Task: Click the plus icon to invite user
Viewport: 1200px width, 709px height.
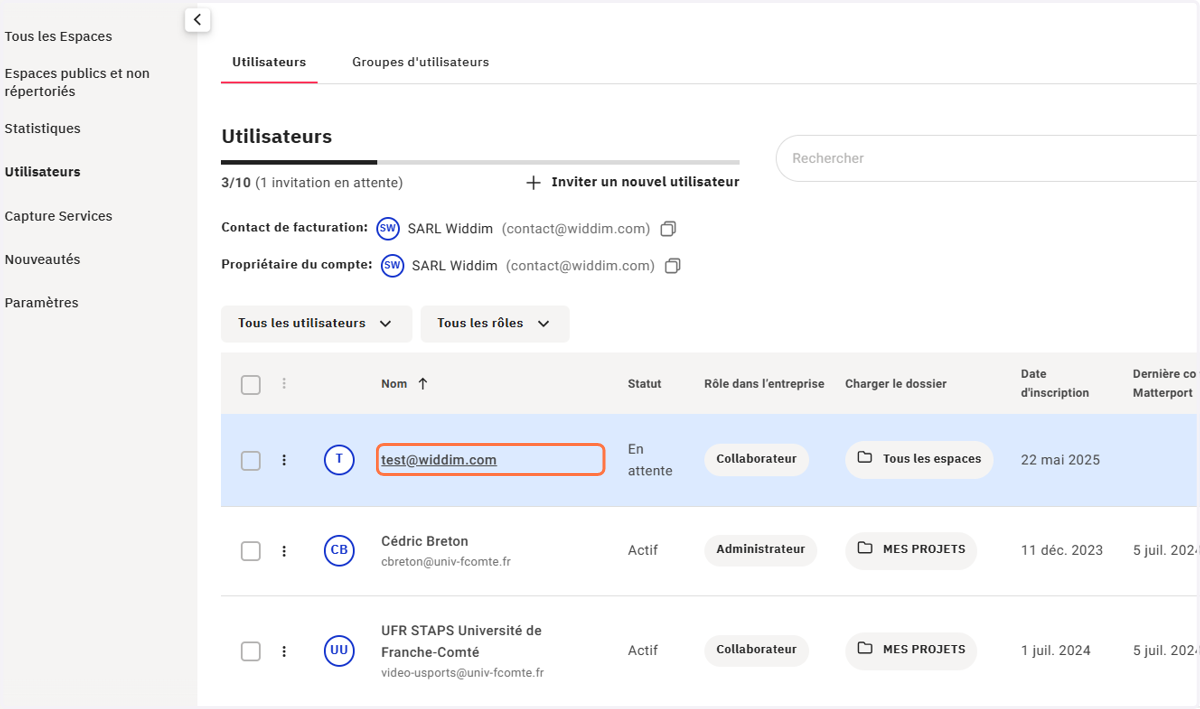Action: click(533, 183)
